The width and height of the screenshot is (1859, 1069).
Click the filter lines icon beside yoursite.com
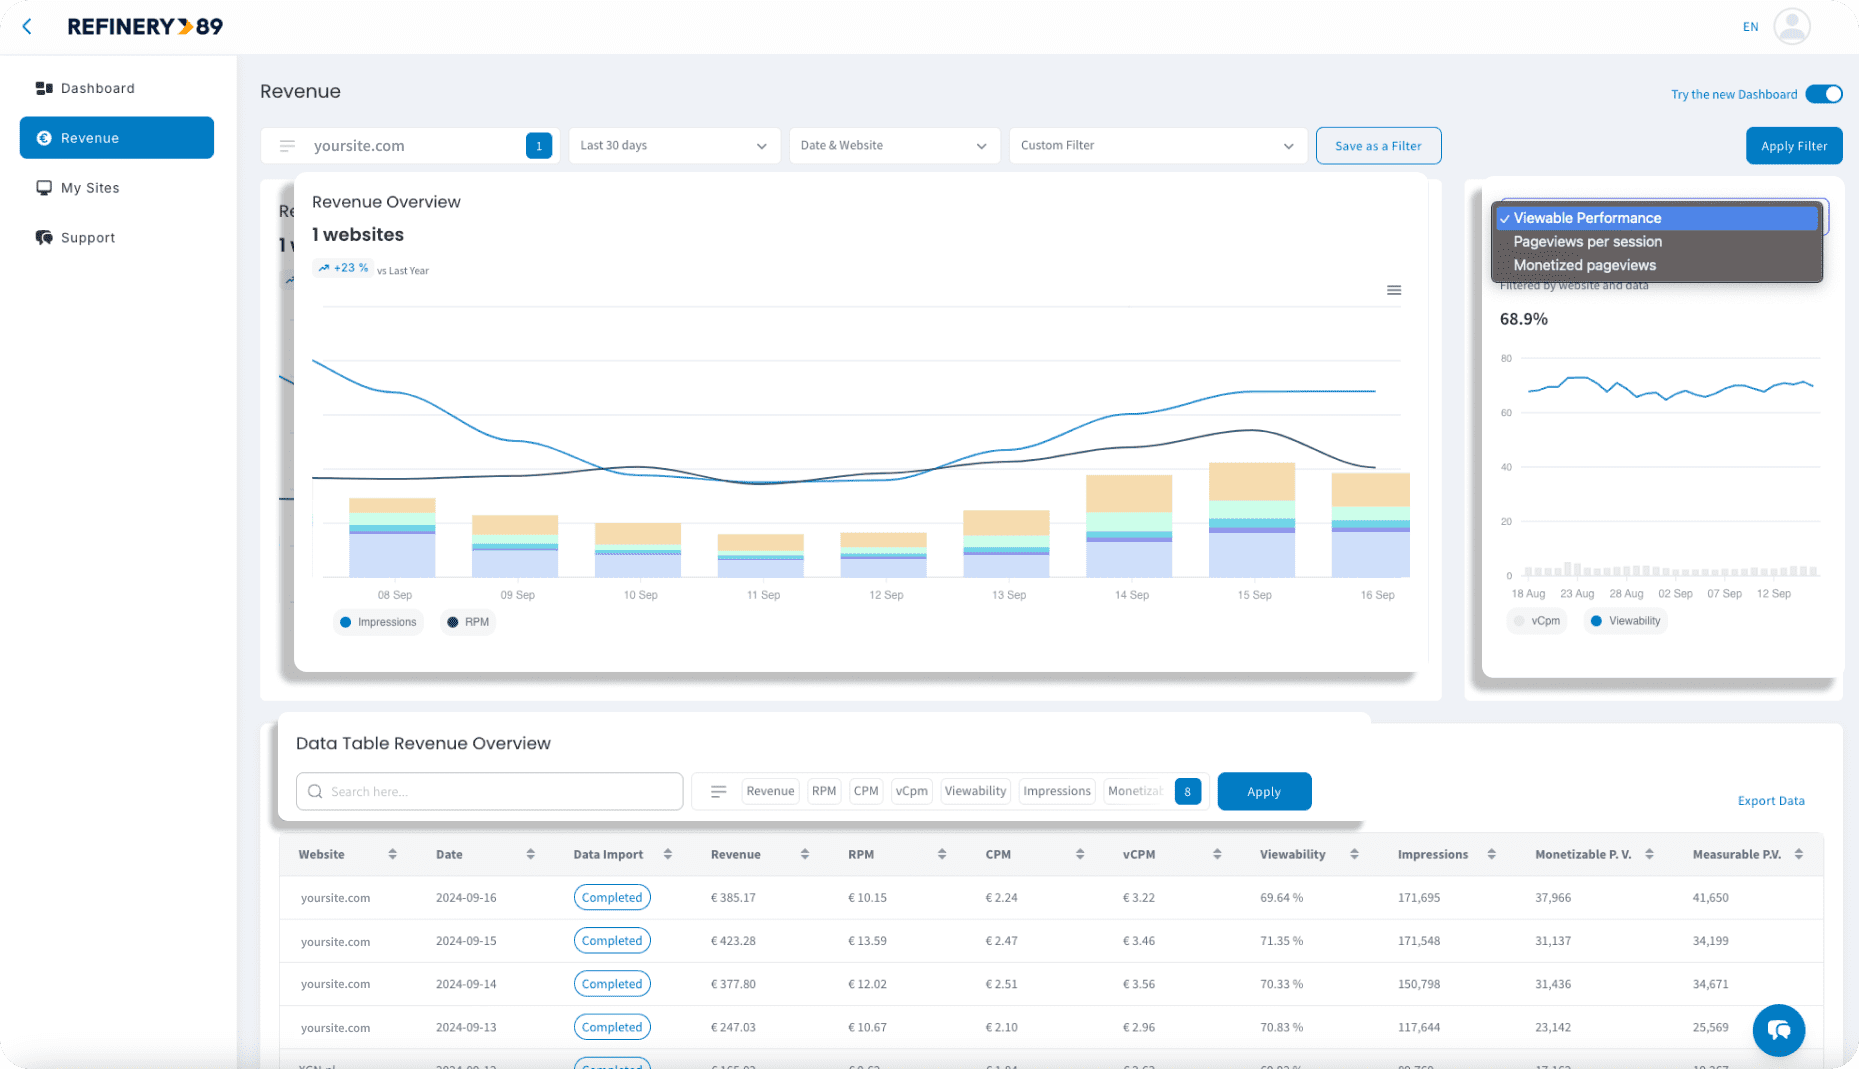[287, 146]
